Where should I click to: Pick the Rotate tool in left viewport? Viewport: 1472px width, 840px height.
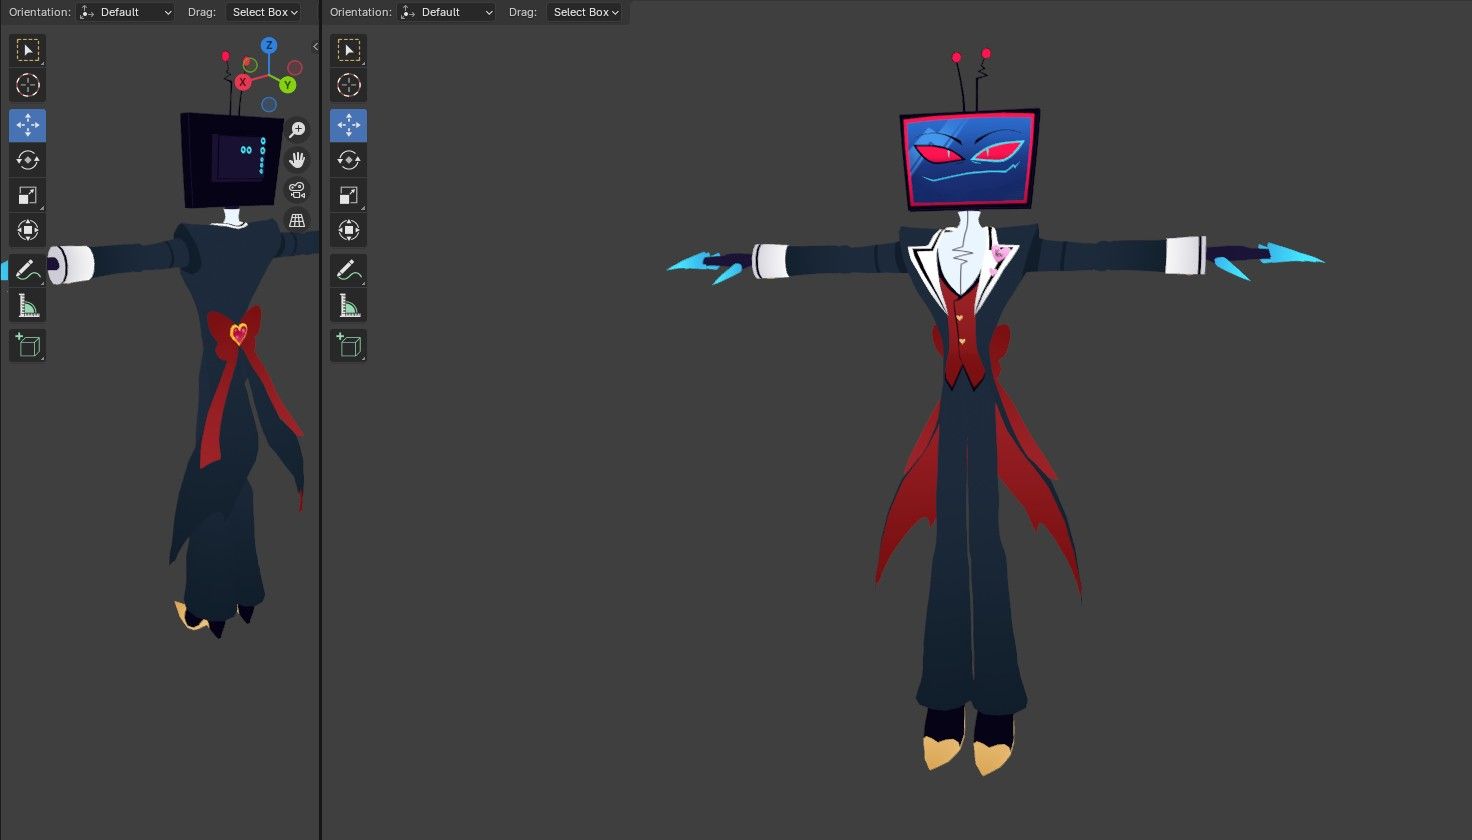[x=28, y=160]
